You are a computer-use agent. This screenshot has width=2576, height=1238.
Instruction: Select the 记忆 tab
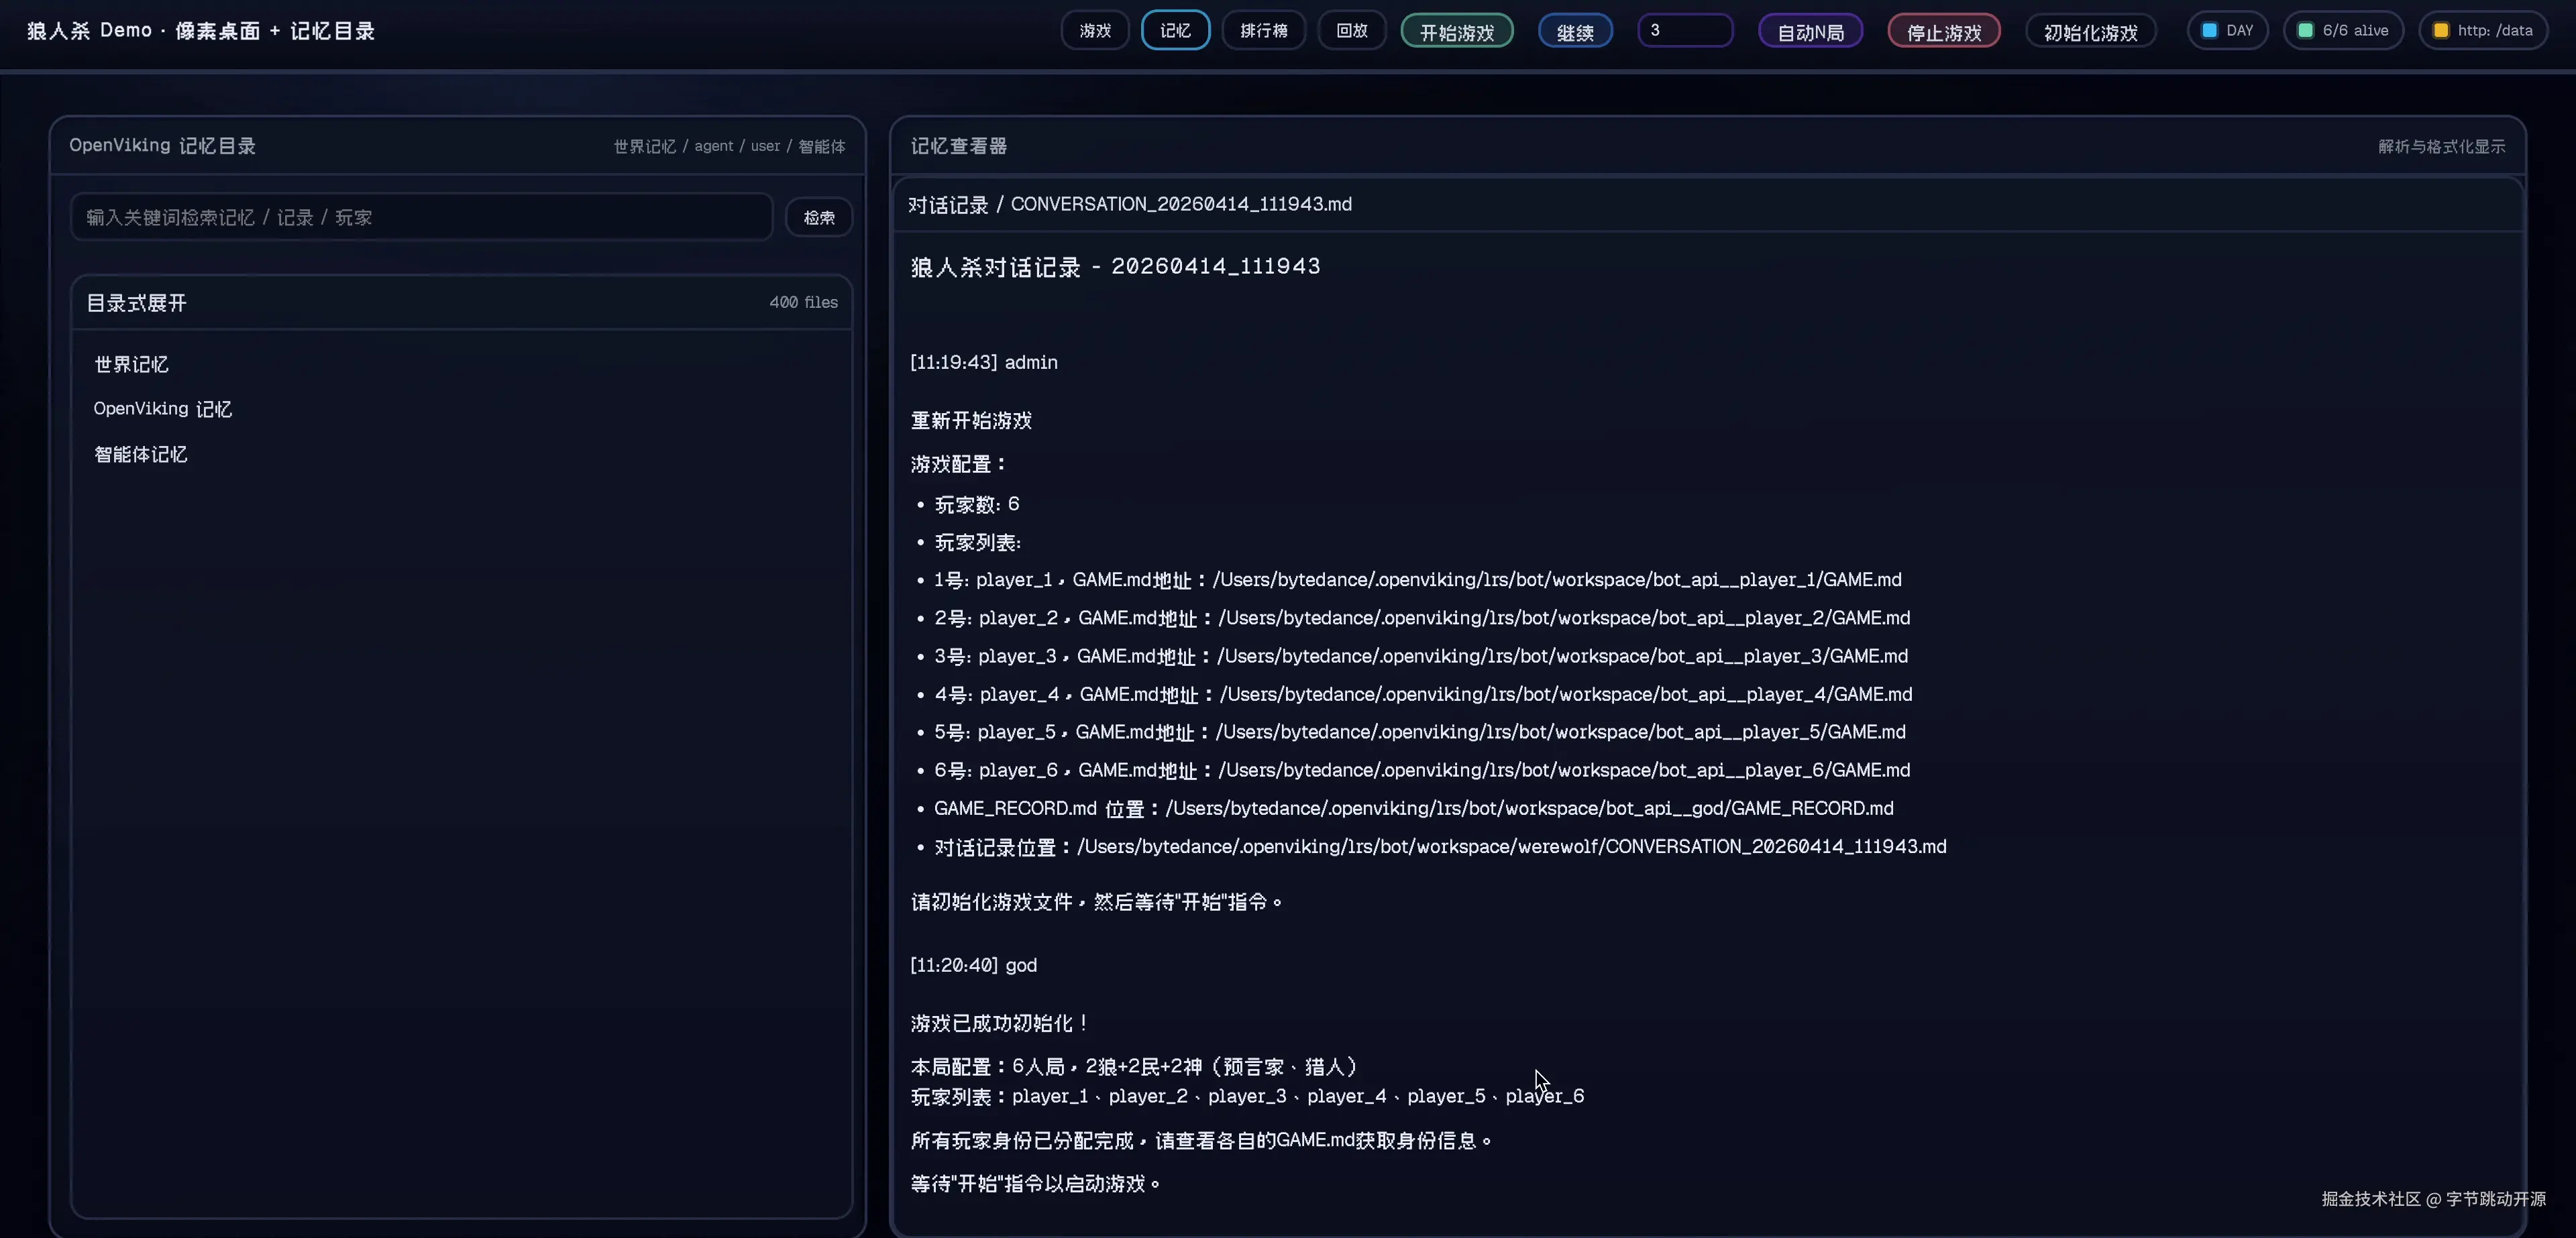coord(1175,30)
